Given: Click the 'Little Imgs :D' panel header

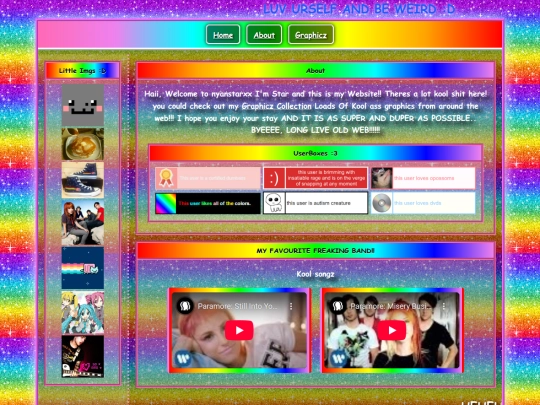Looking at the screenshot, I should (x=83, y=71).
